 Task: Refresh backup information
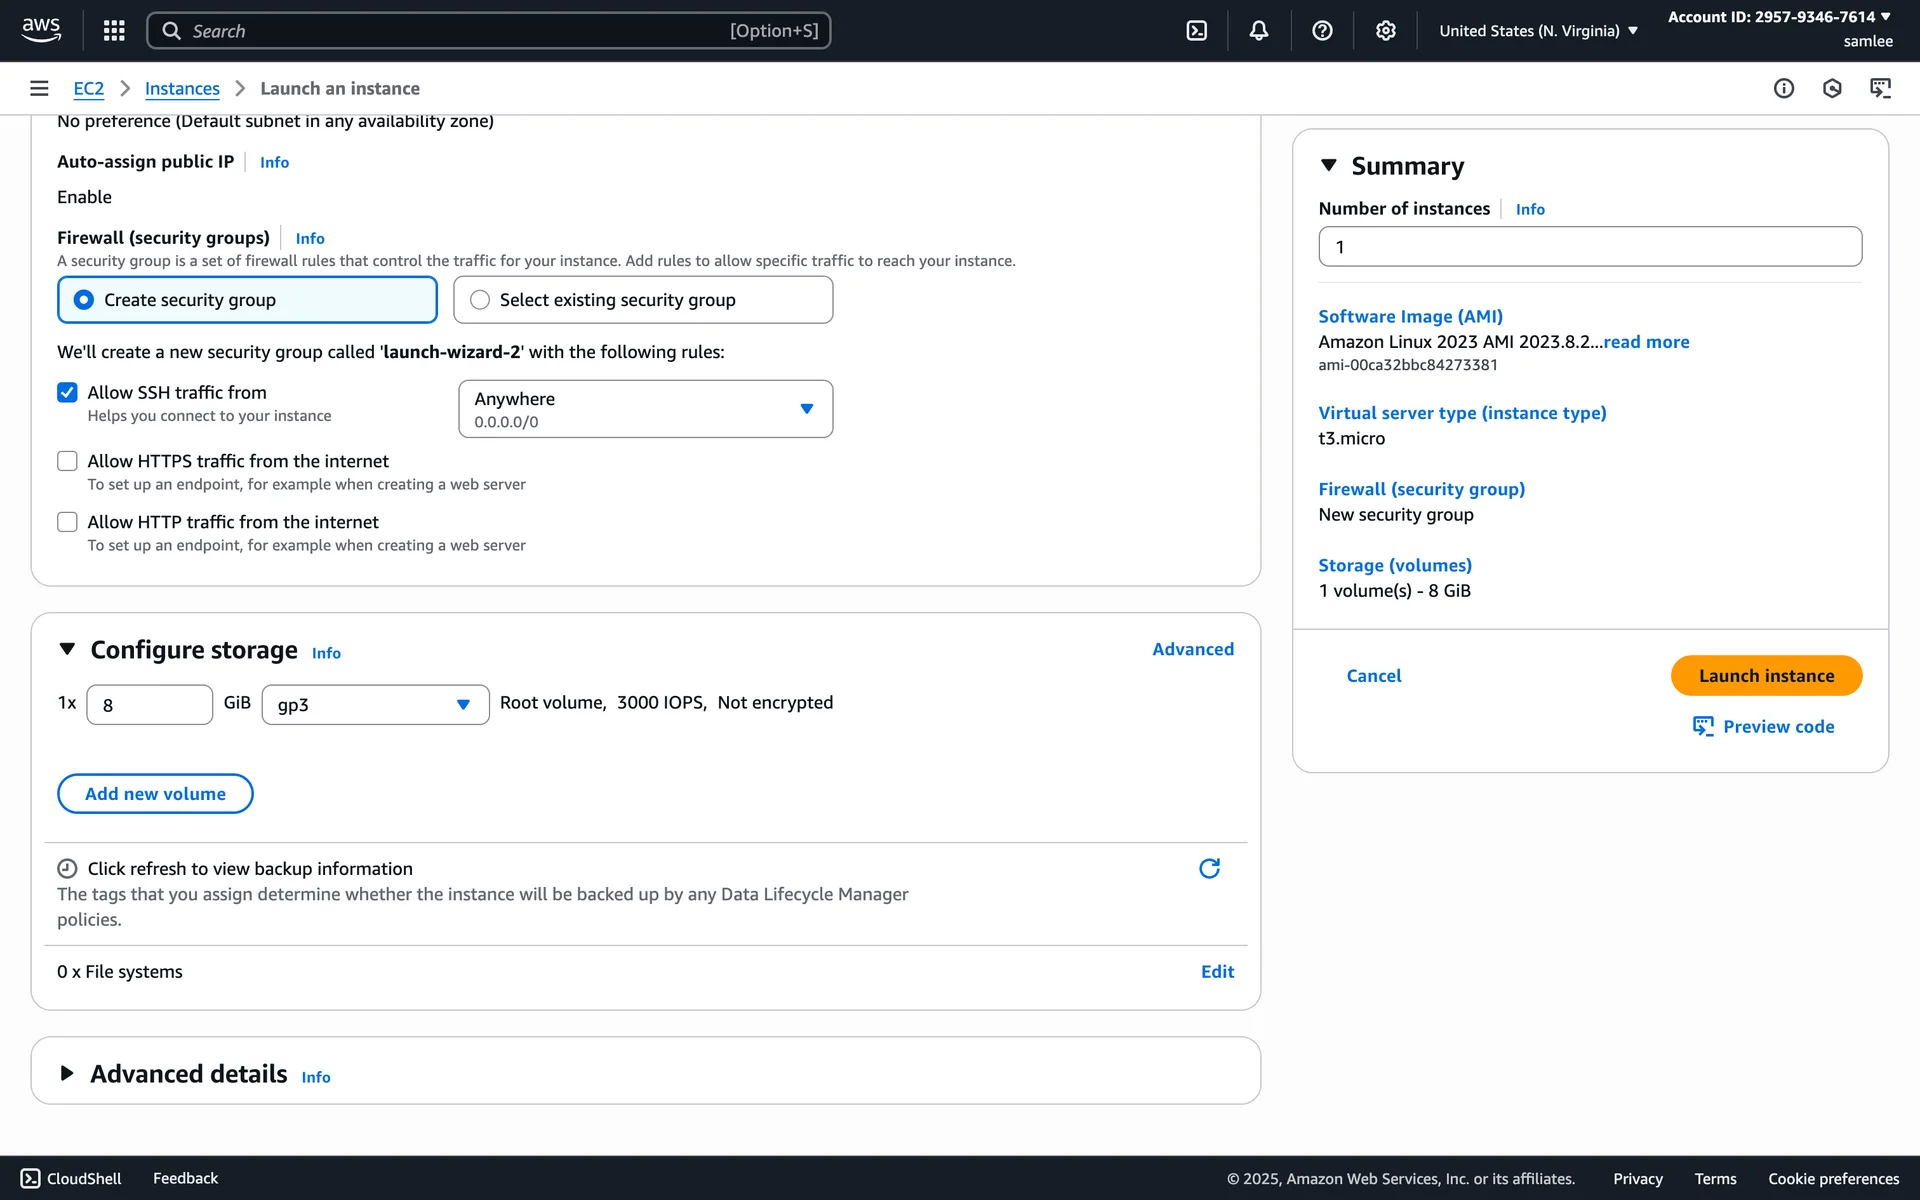1209,868
